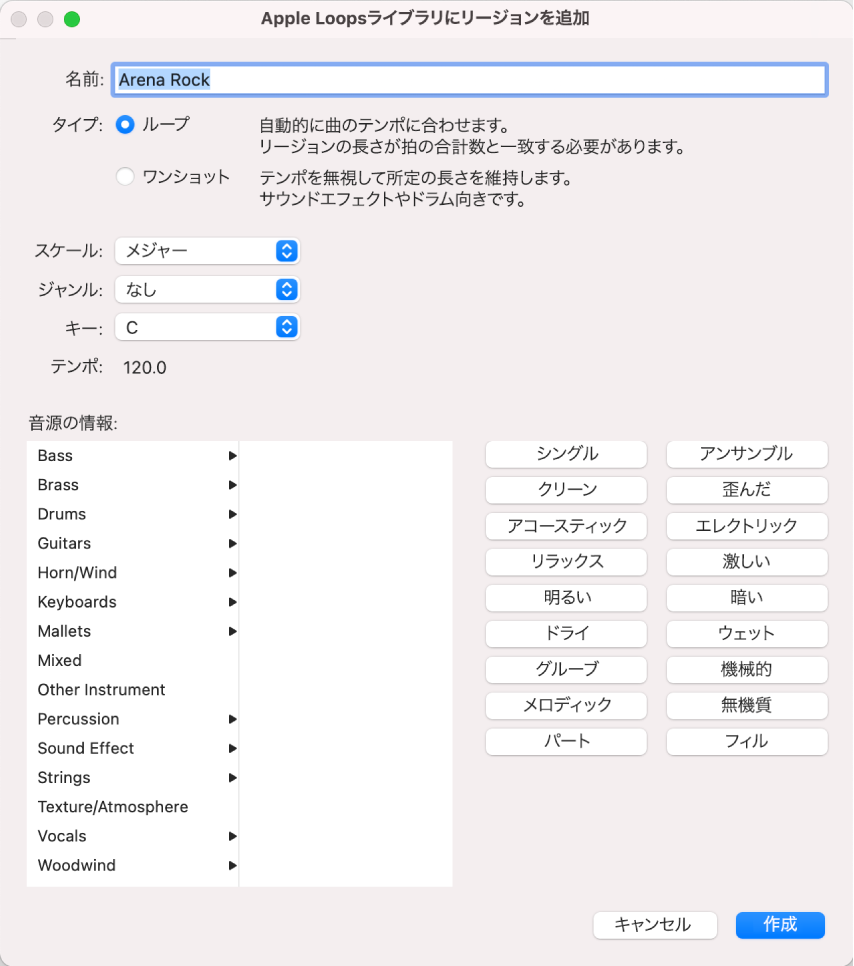The image size is (854, 966).
Task: Toggle the クリーン descriptor button
Action: 566,490
